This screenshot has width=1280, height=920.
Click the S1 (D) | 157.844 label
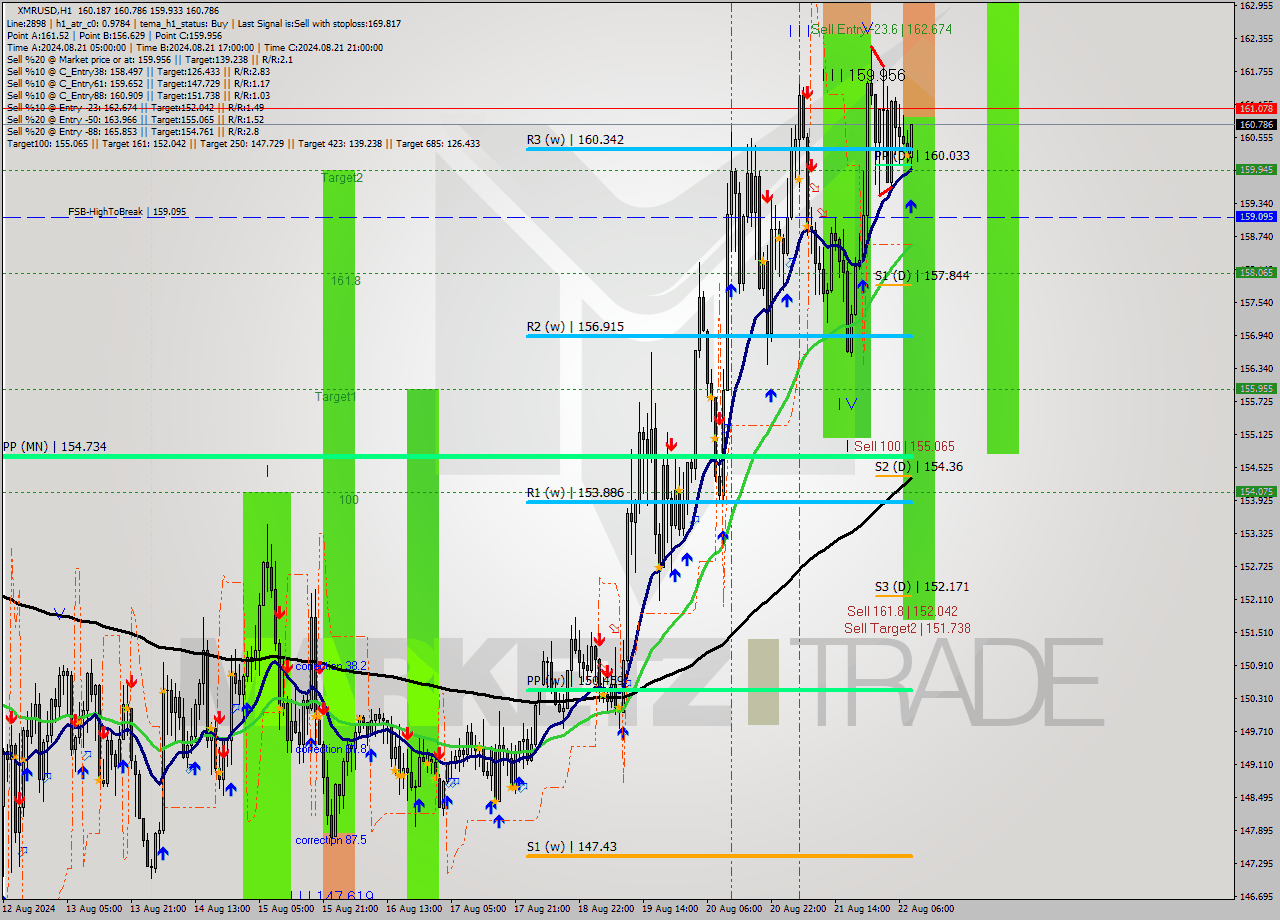point(921,275)
